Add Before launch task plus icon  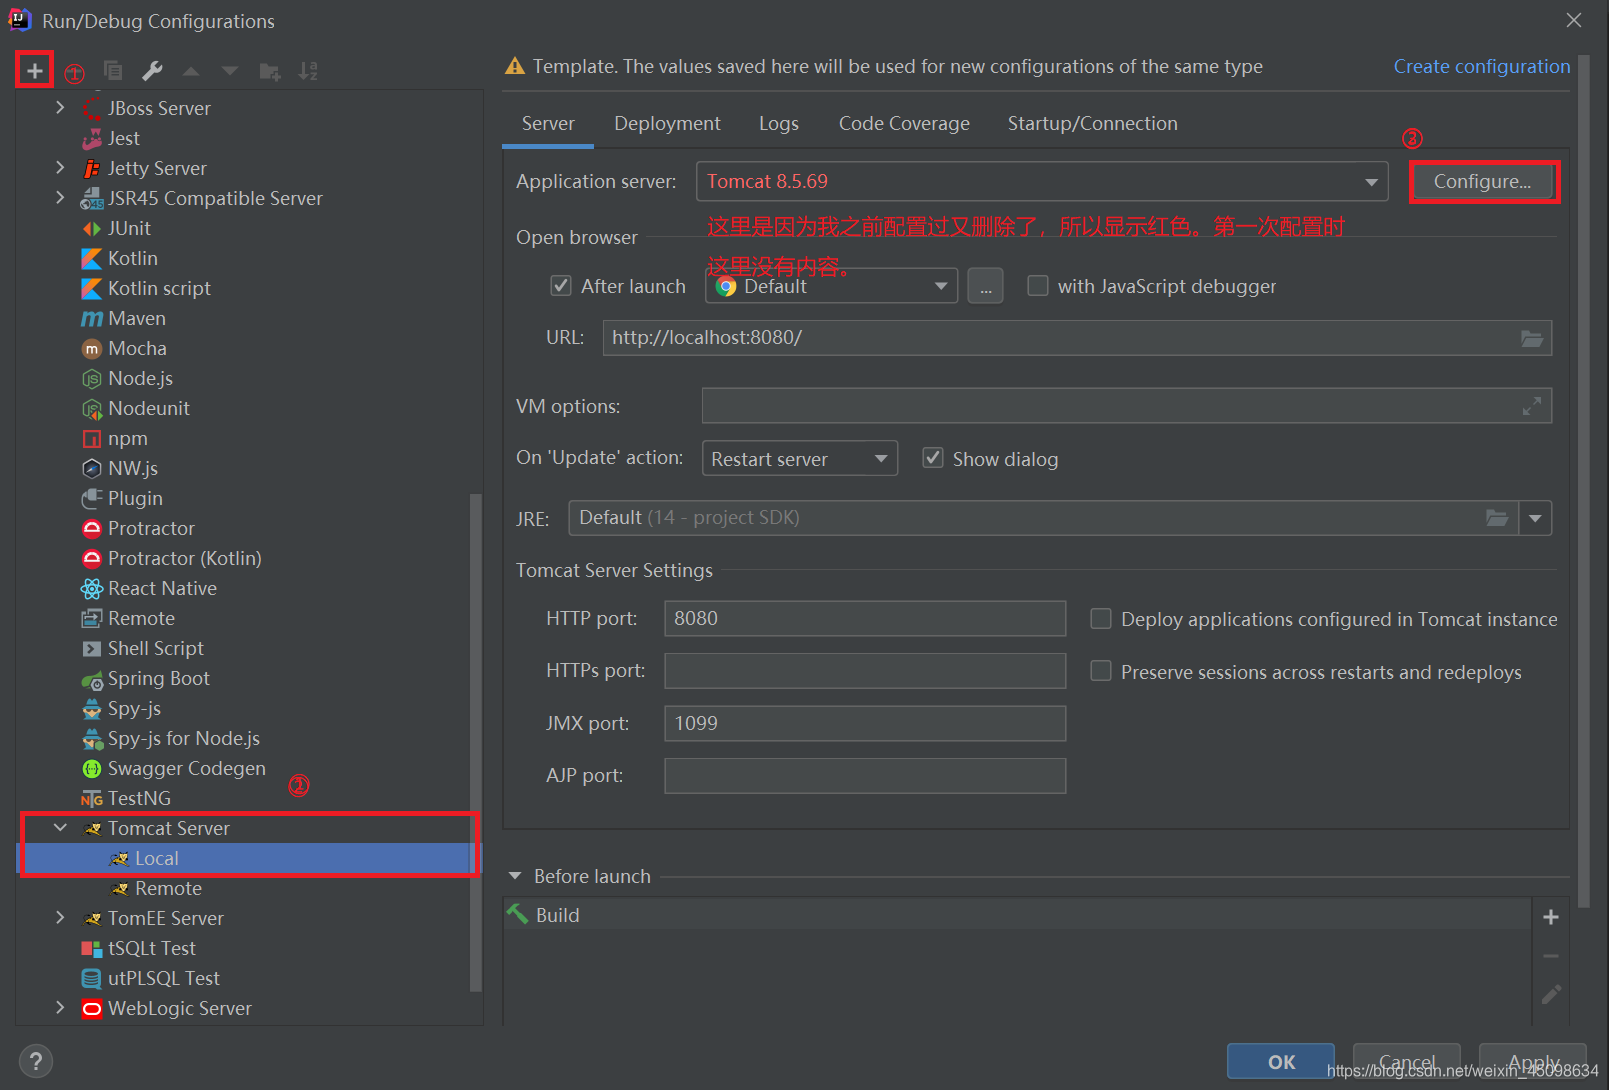coord(1551,917)
